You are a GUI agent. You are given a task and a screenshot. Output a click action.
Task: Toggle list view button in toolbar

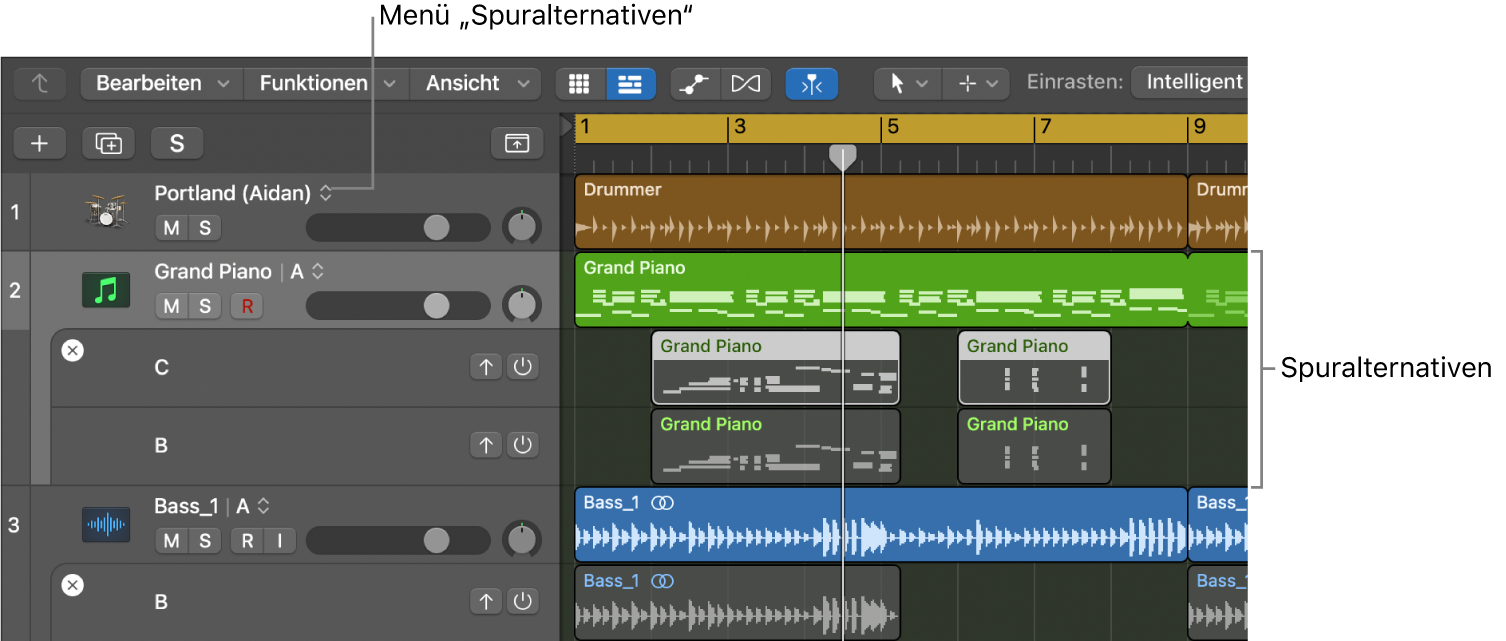point(630,84)
